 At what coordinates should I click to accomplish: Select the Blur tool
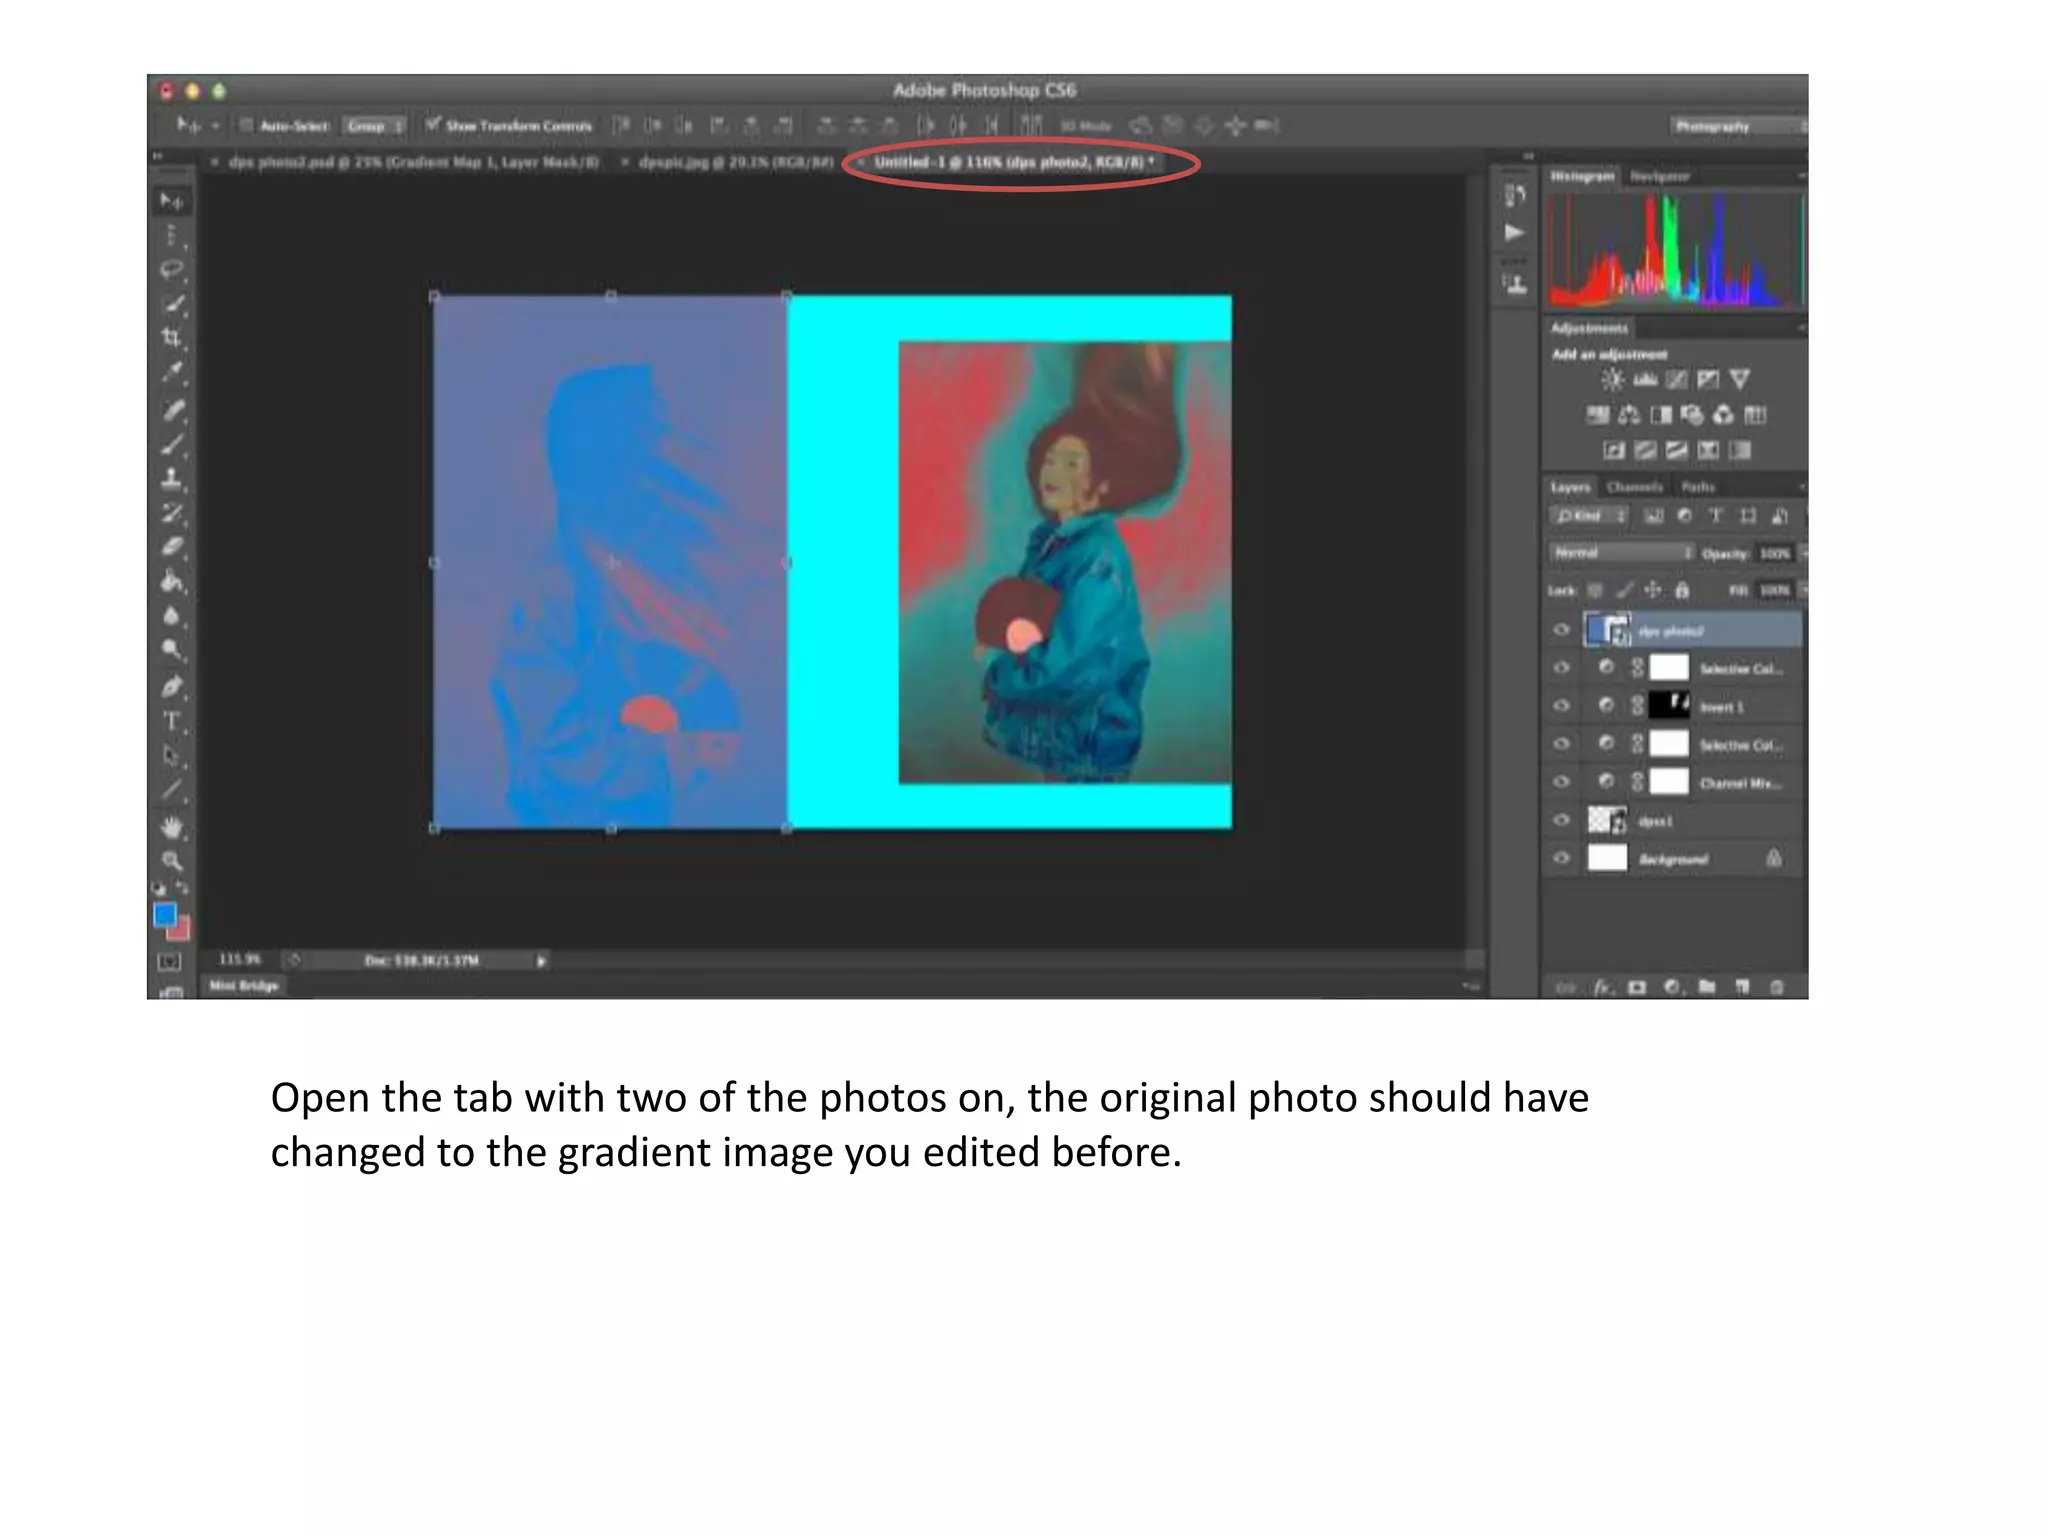(172, 615)
